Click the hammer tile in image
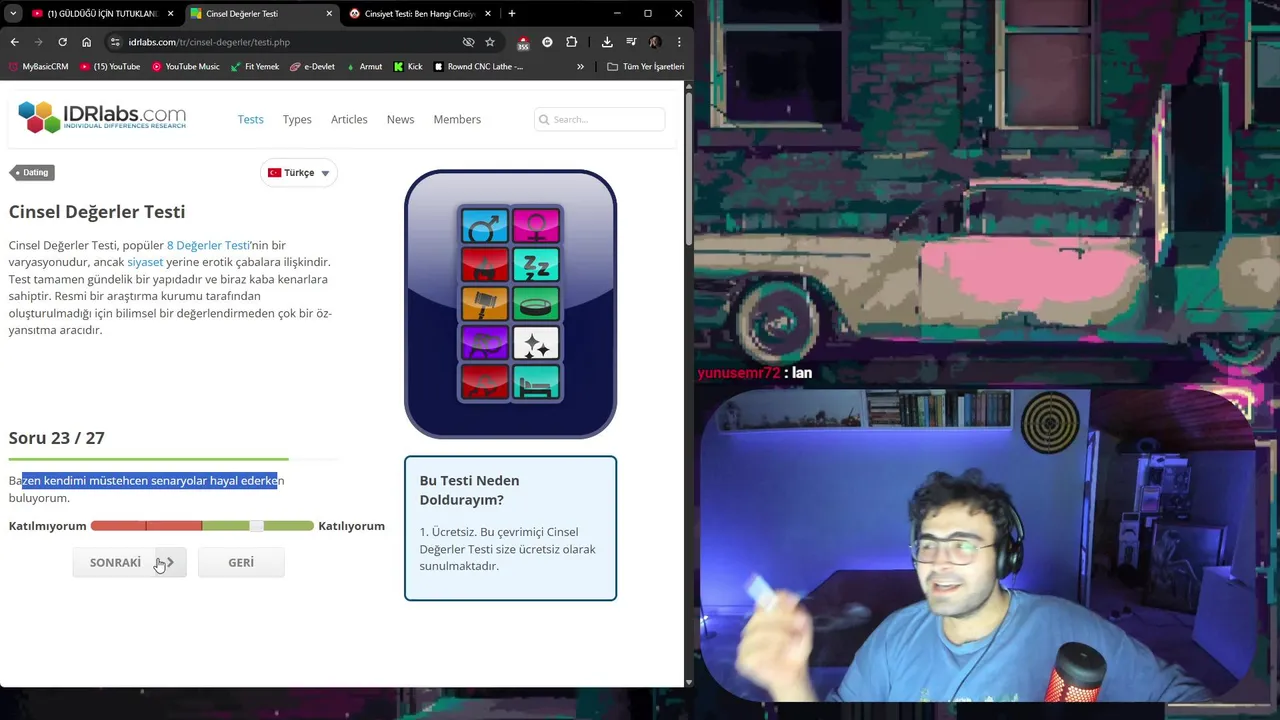The height and width of the screenshot is (720, 1280). tap(485, 304)
